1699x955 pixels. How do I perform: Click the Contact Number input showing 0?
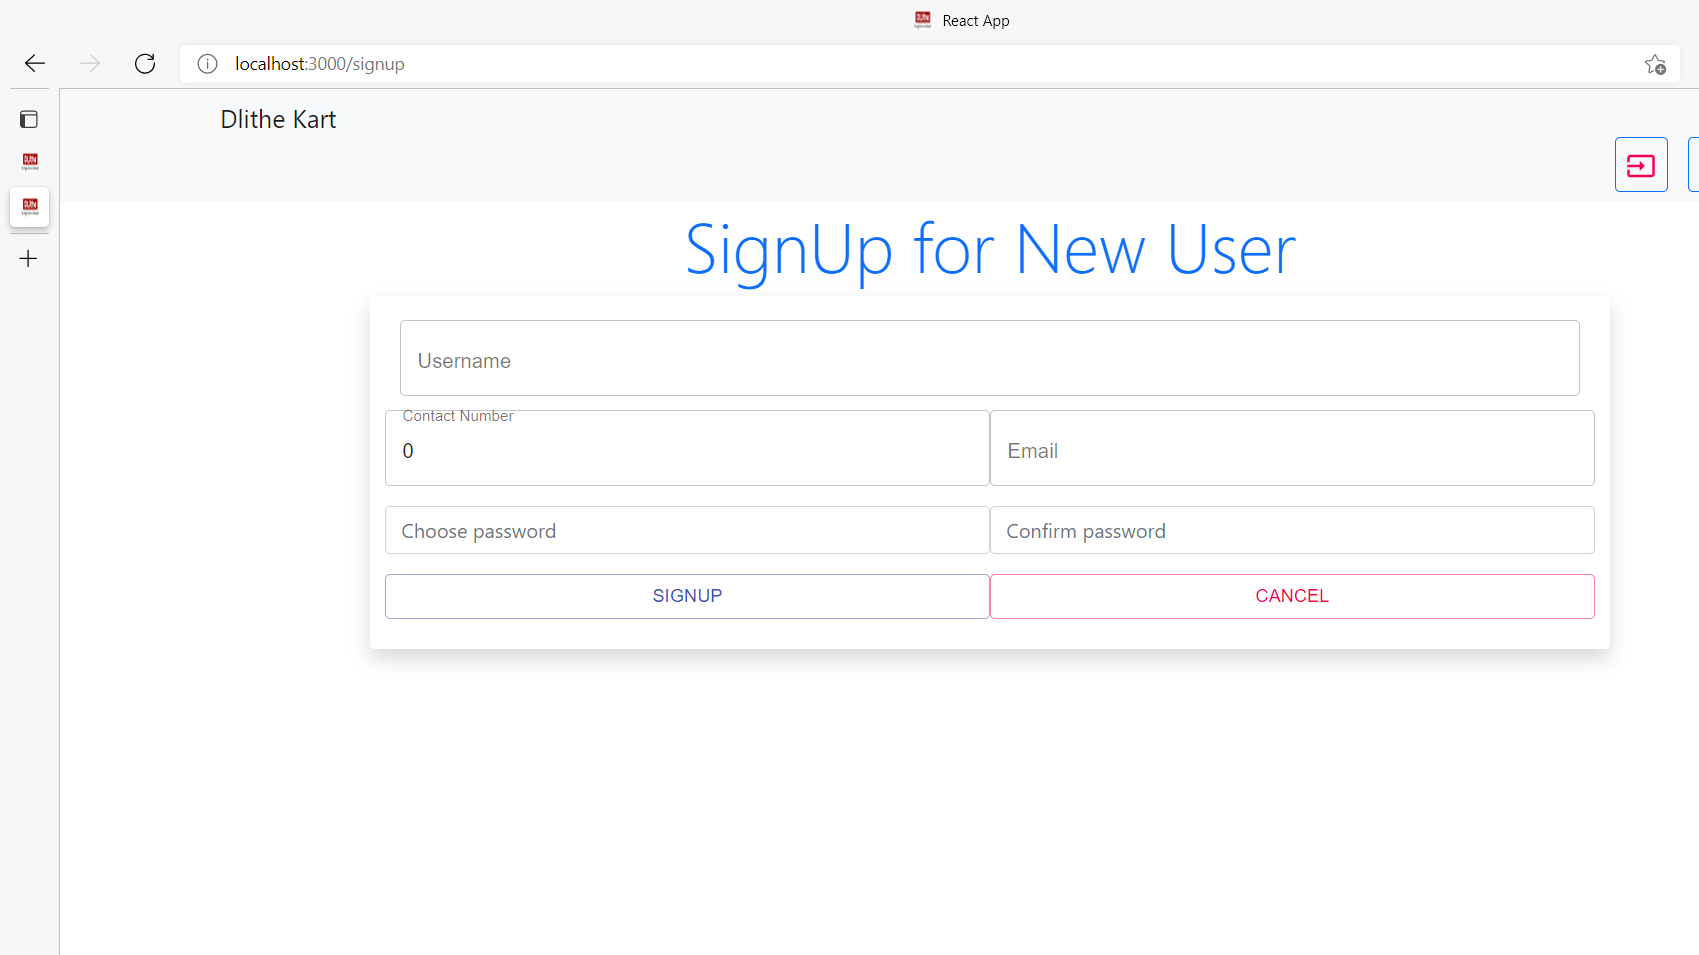pyautogui.click(x=687, y=450)
